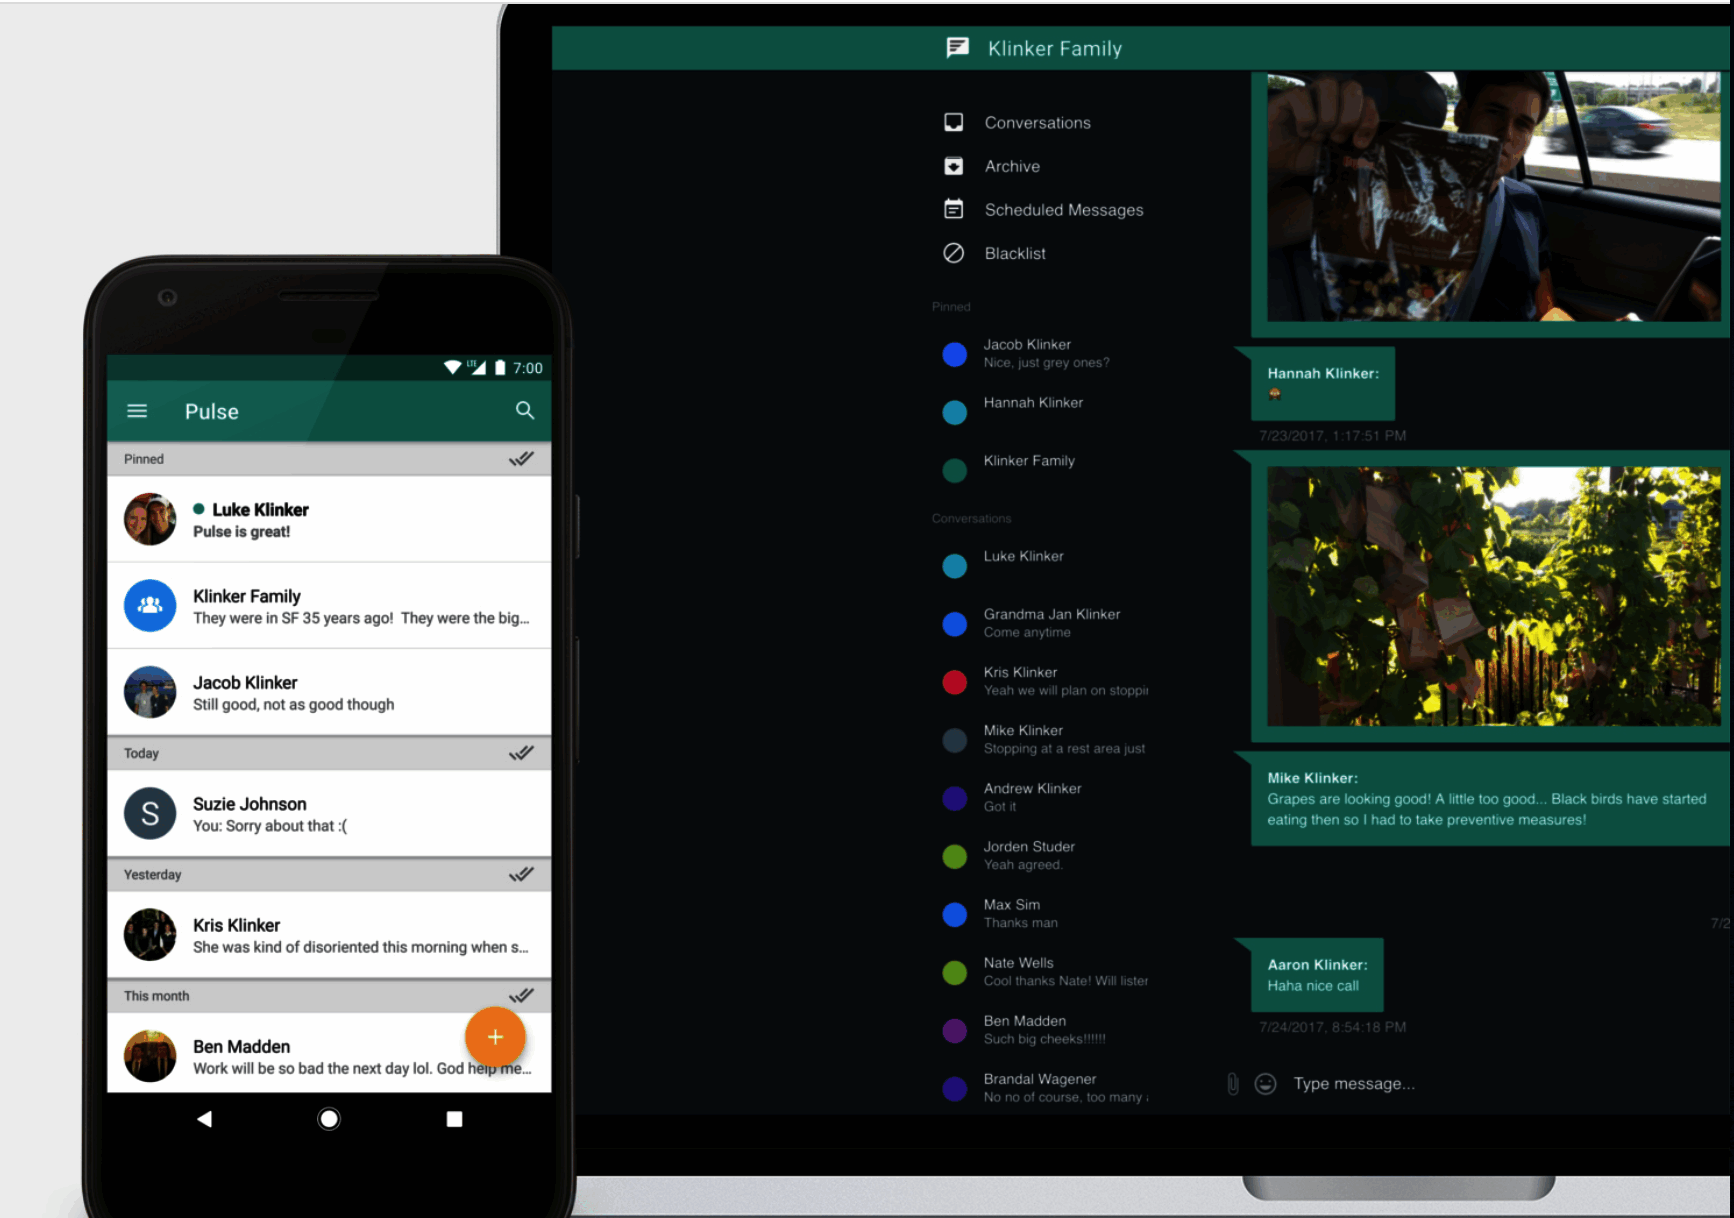Viewport: 1734px width, 1218px height.
Task: Open Klinker Family 'They were in SF' conversation
Action: pyautogui.click(x=329, y=606)
